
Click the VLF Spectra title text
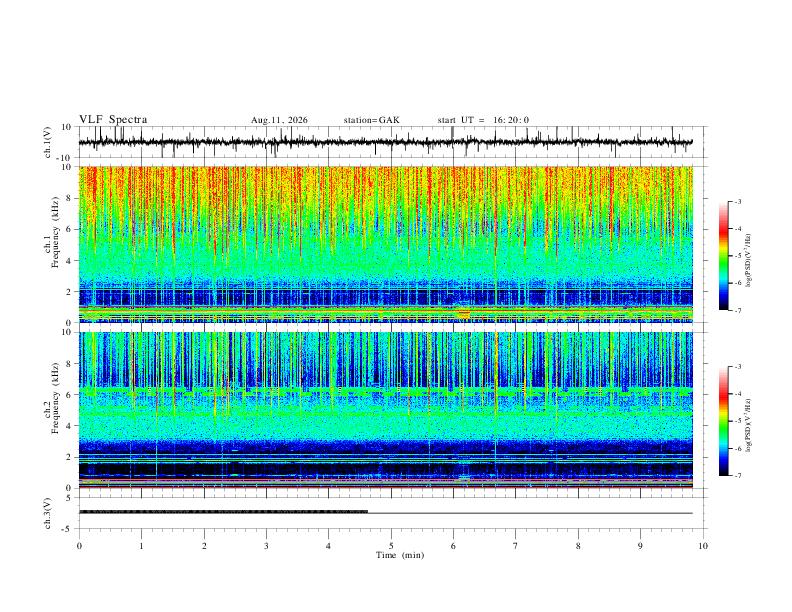pos(113,120)
